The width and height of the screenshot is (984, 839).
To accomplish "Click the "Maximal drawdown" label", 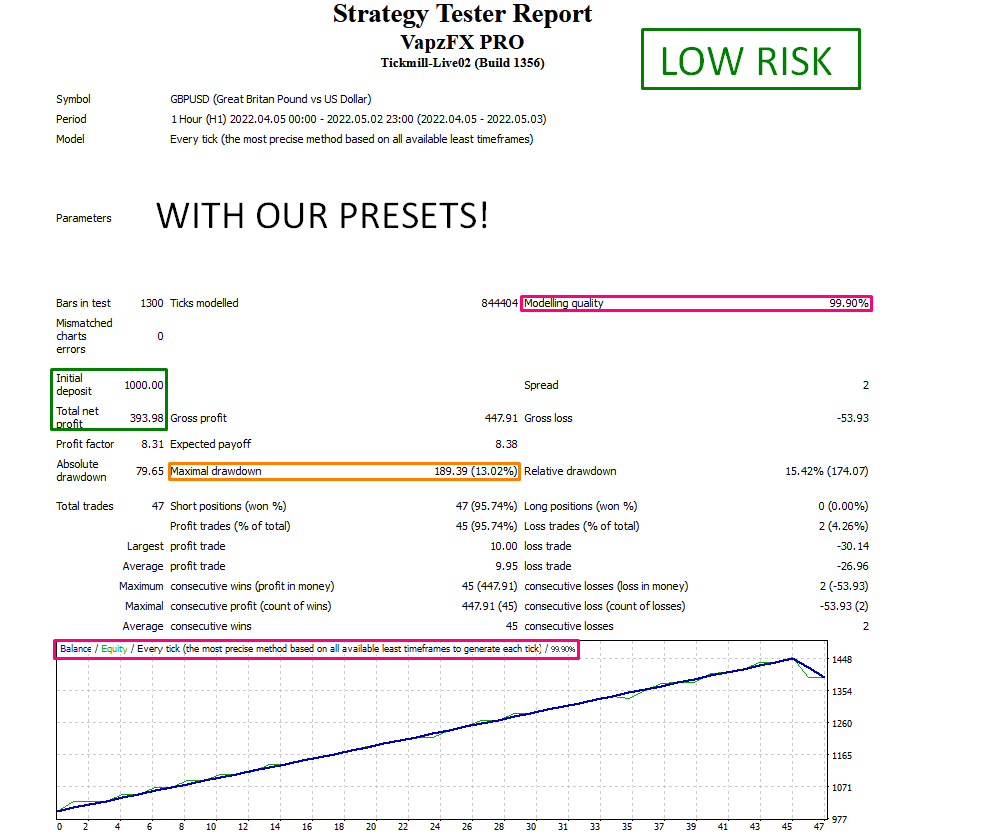I will [216, 471].
